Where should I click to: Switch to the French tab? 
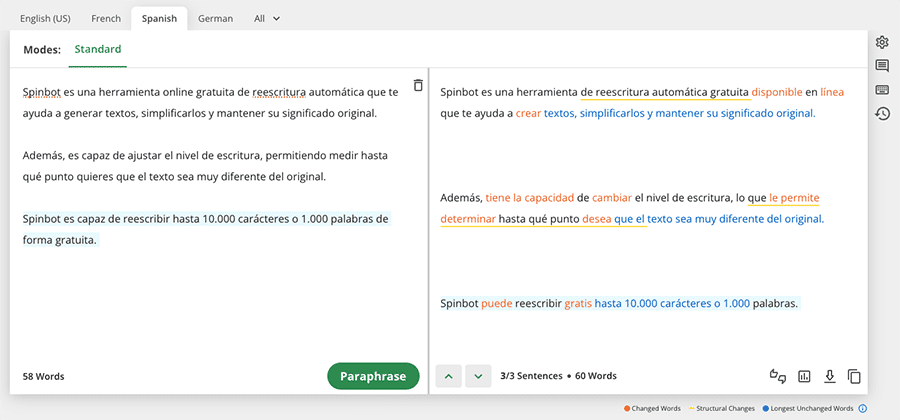pos(106,18)
